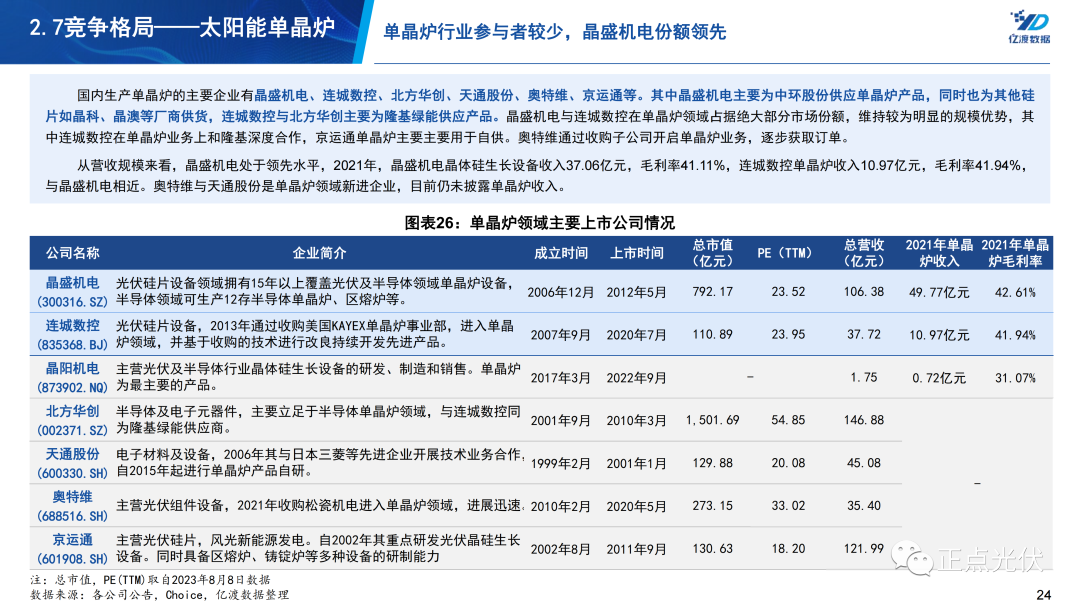Image resolution: width=1080 pixels, height=608 pixels.
Task: Click the paragraph beginning 从营收规模来看
Action: [x=537, y=176]
